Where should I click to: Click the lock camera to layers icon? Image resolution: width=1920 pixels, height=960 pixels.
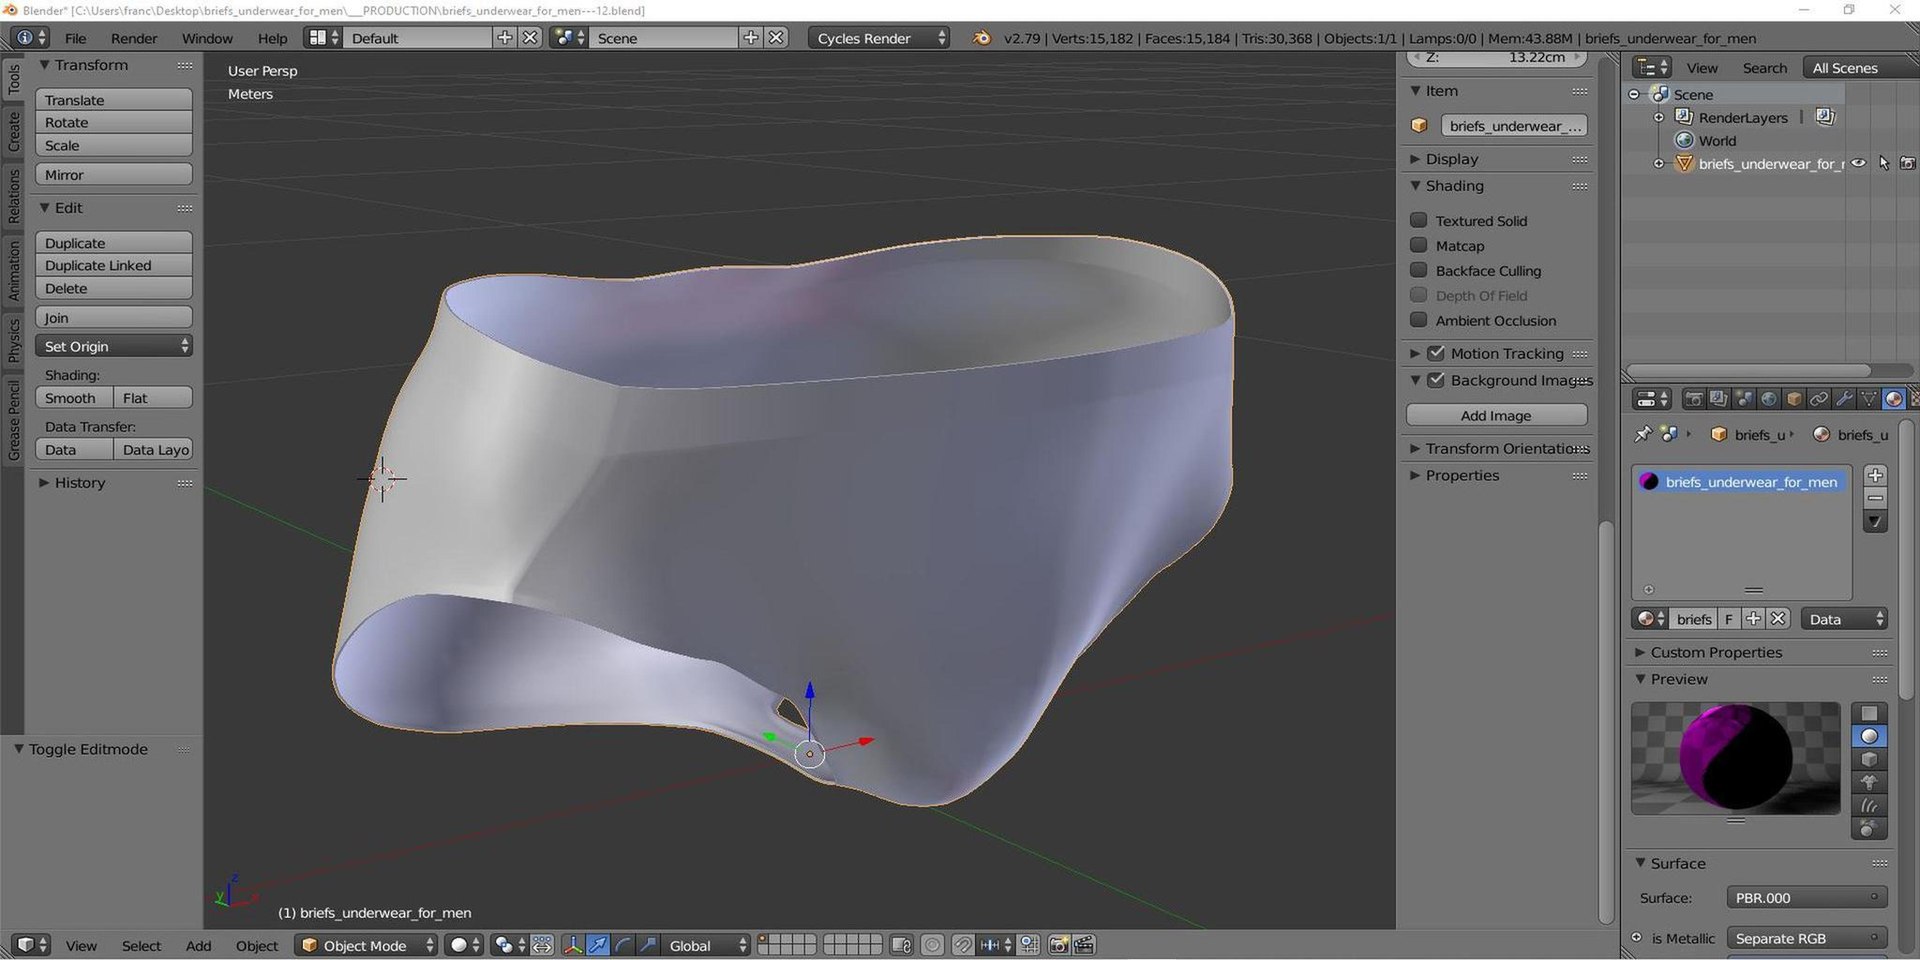pos(901,945)
